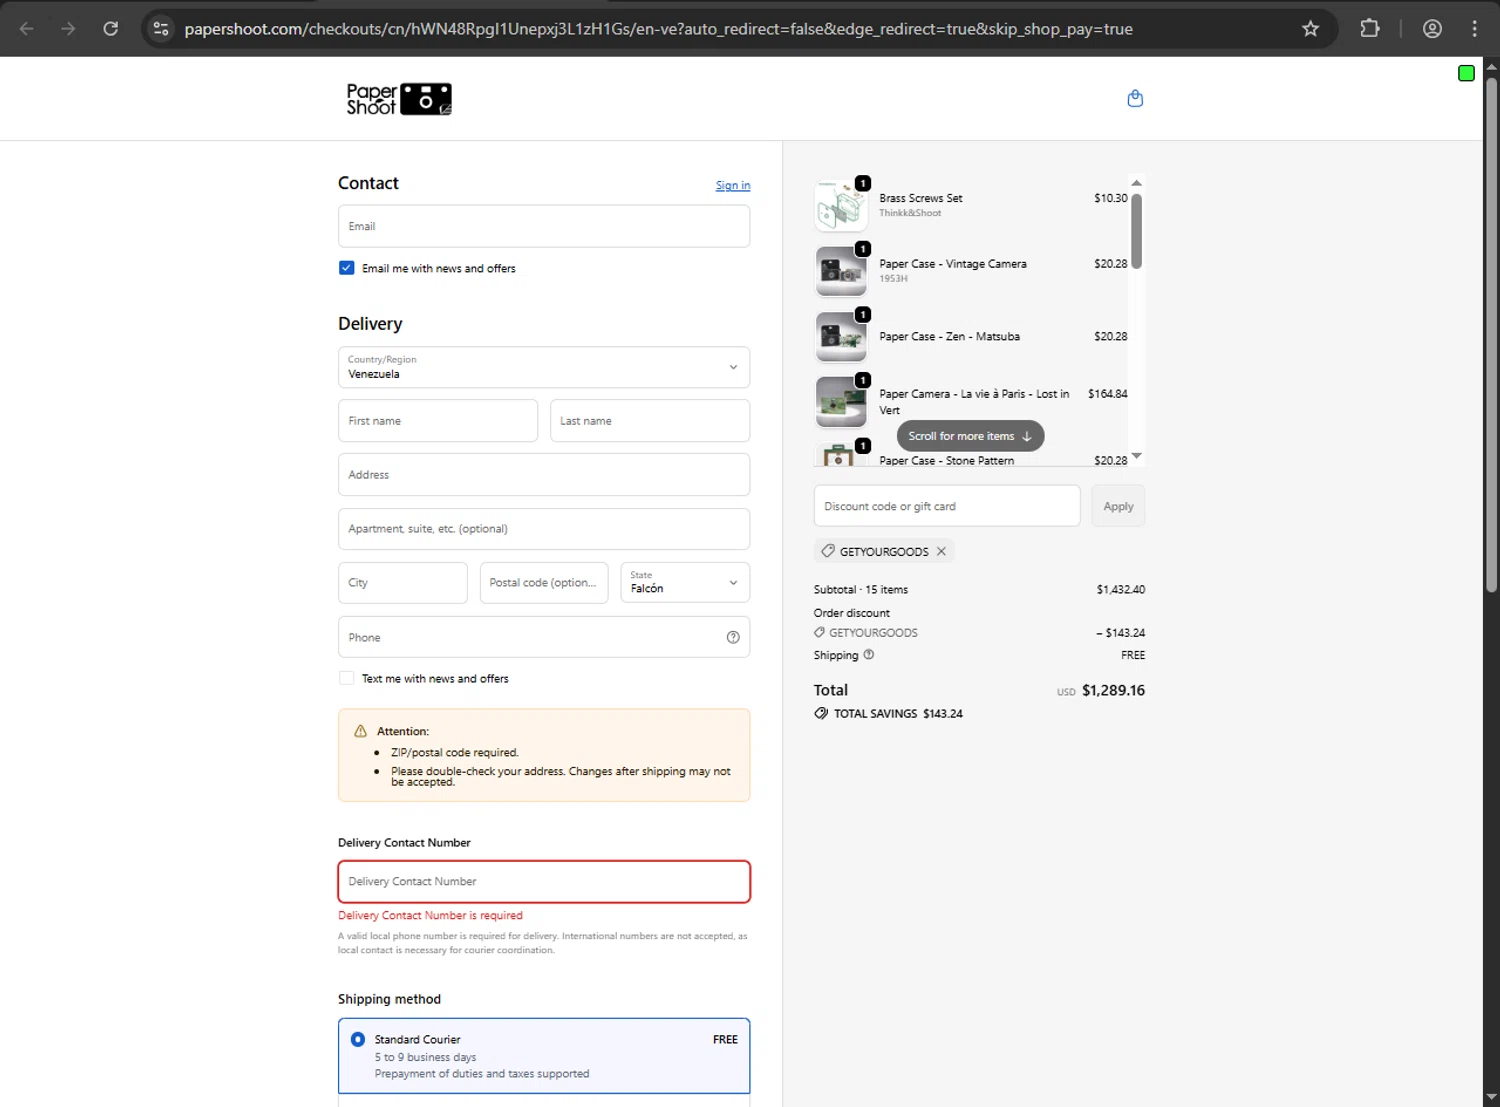Click the order items list scrollbar thumb
Image resolution: width=1500 pixels, height=1107 pixels.
click(x=1136, y=231)
